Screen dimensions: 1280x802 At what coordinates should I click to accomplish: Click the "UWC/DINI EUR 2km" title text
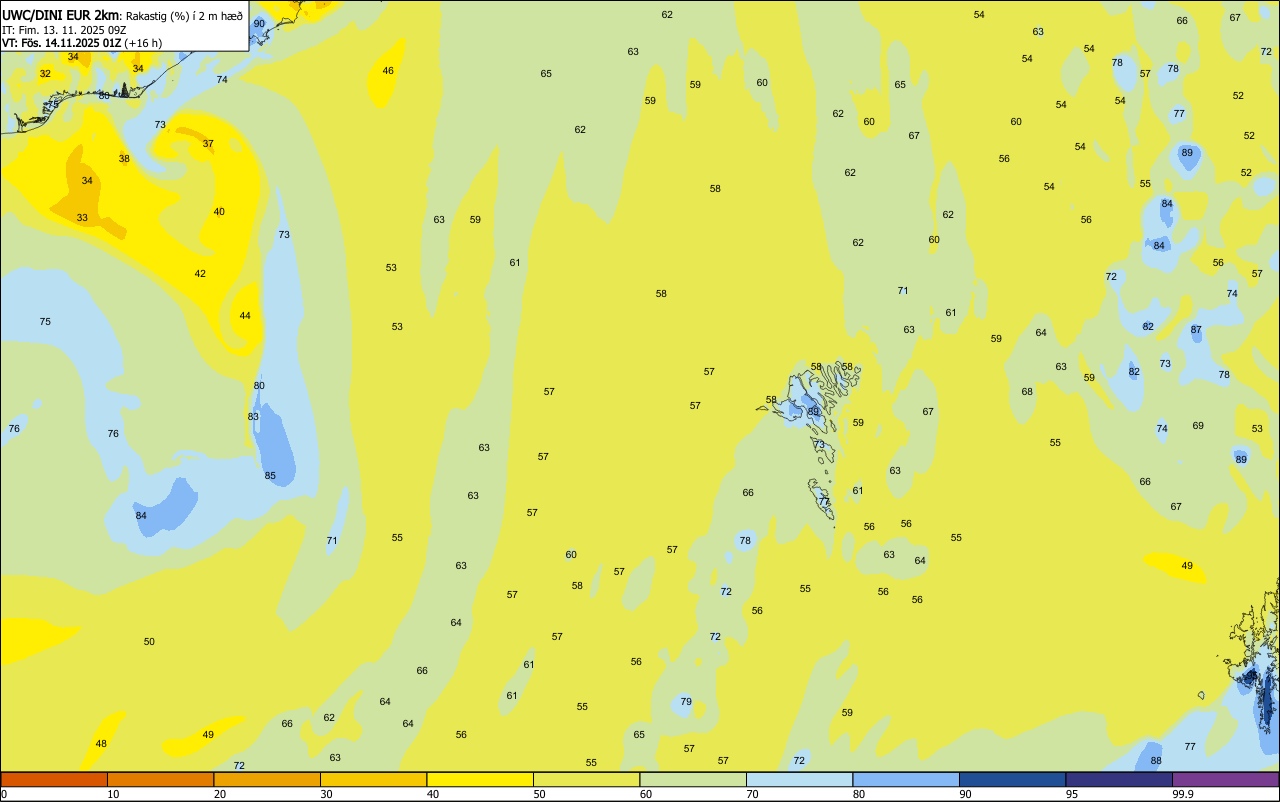(x=61, y=14)
